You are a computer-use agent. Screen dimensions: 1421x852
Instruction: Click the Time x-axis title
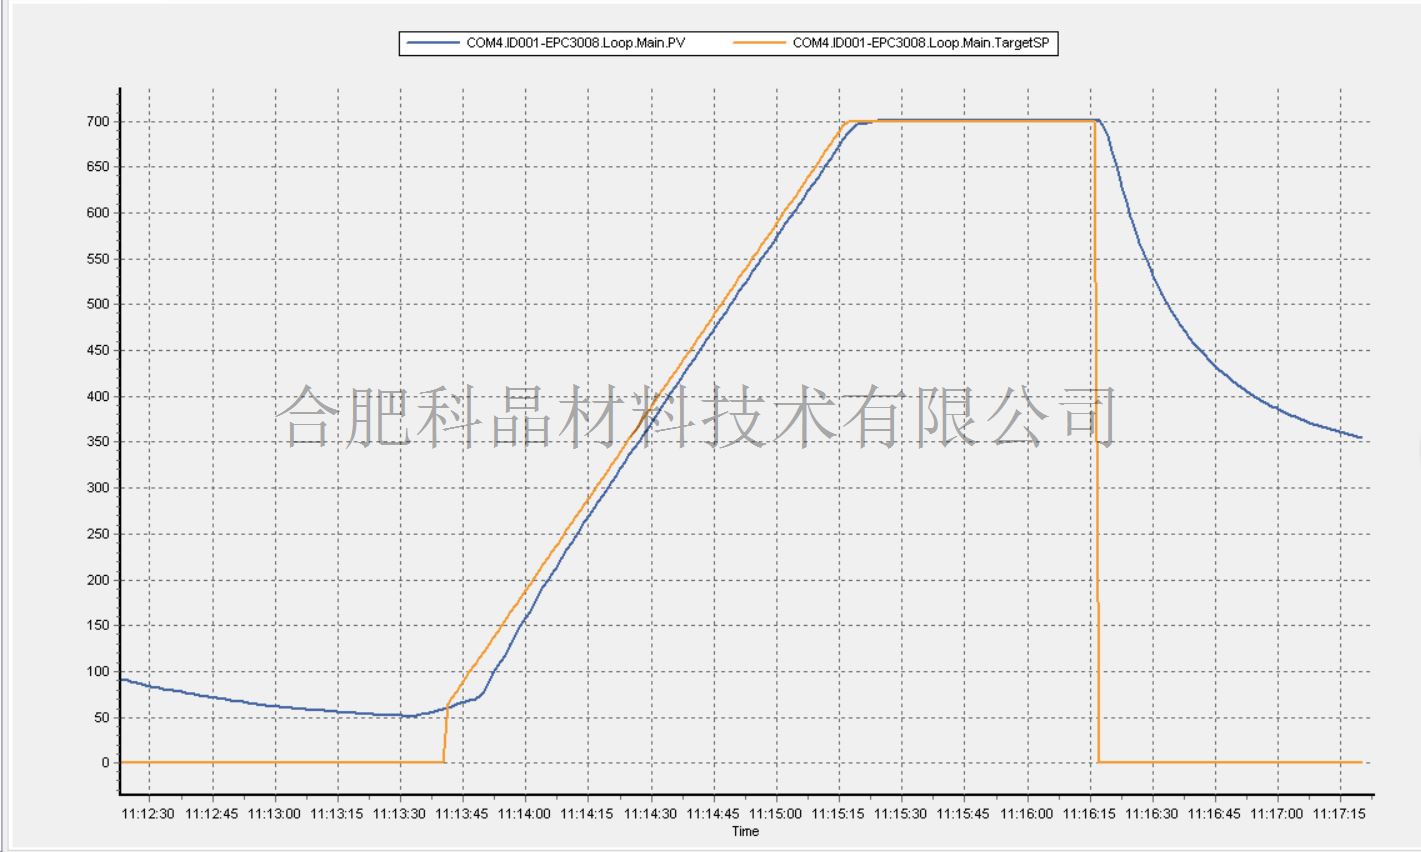pos(745,831)
